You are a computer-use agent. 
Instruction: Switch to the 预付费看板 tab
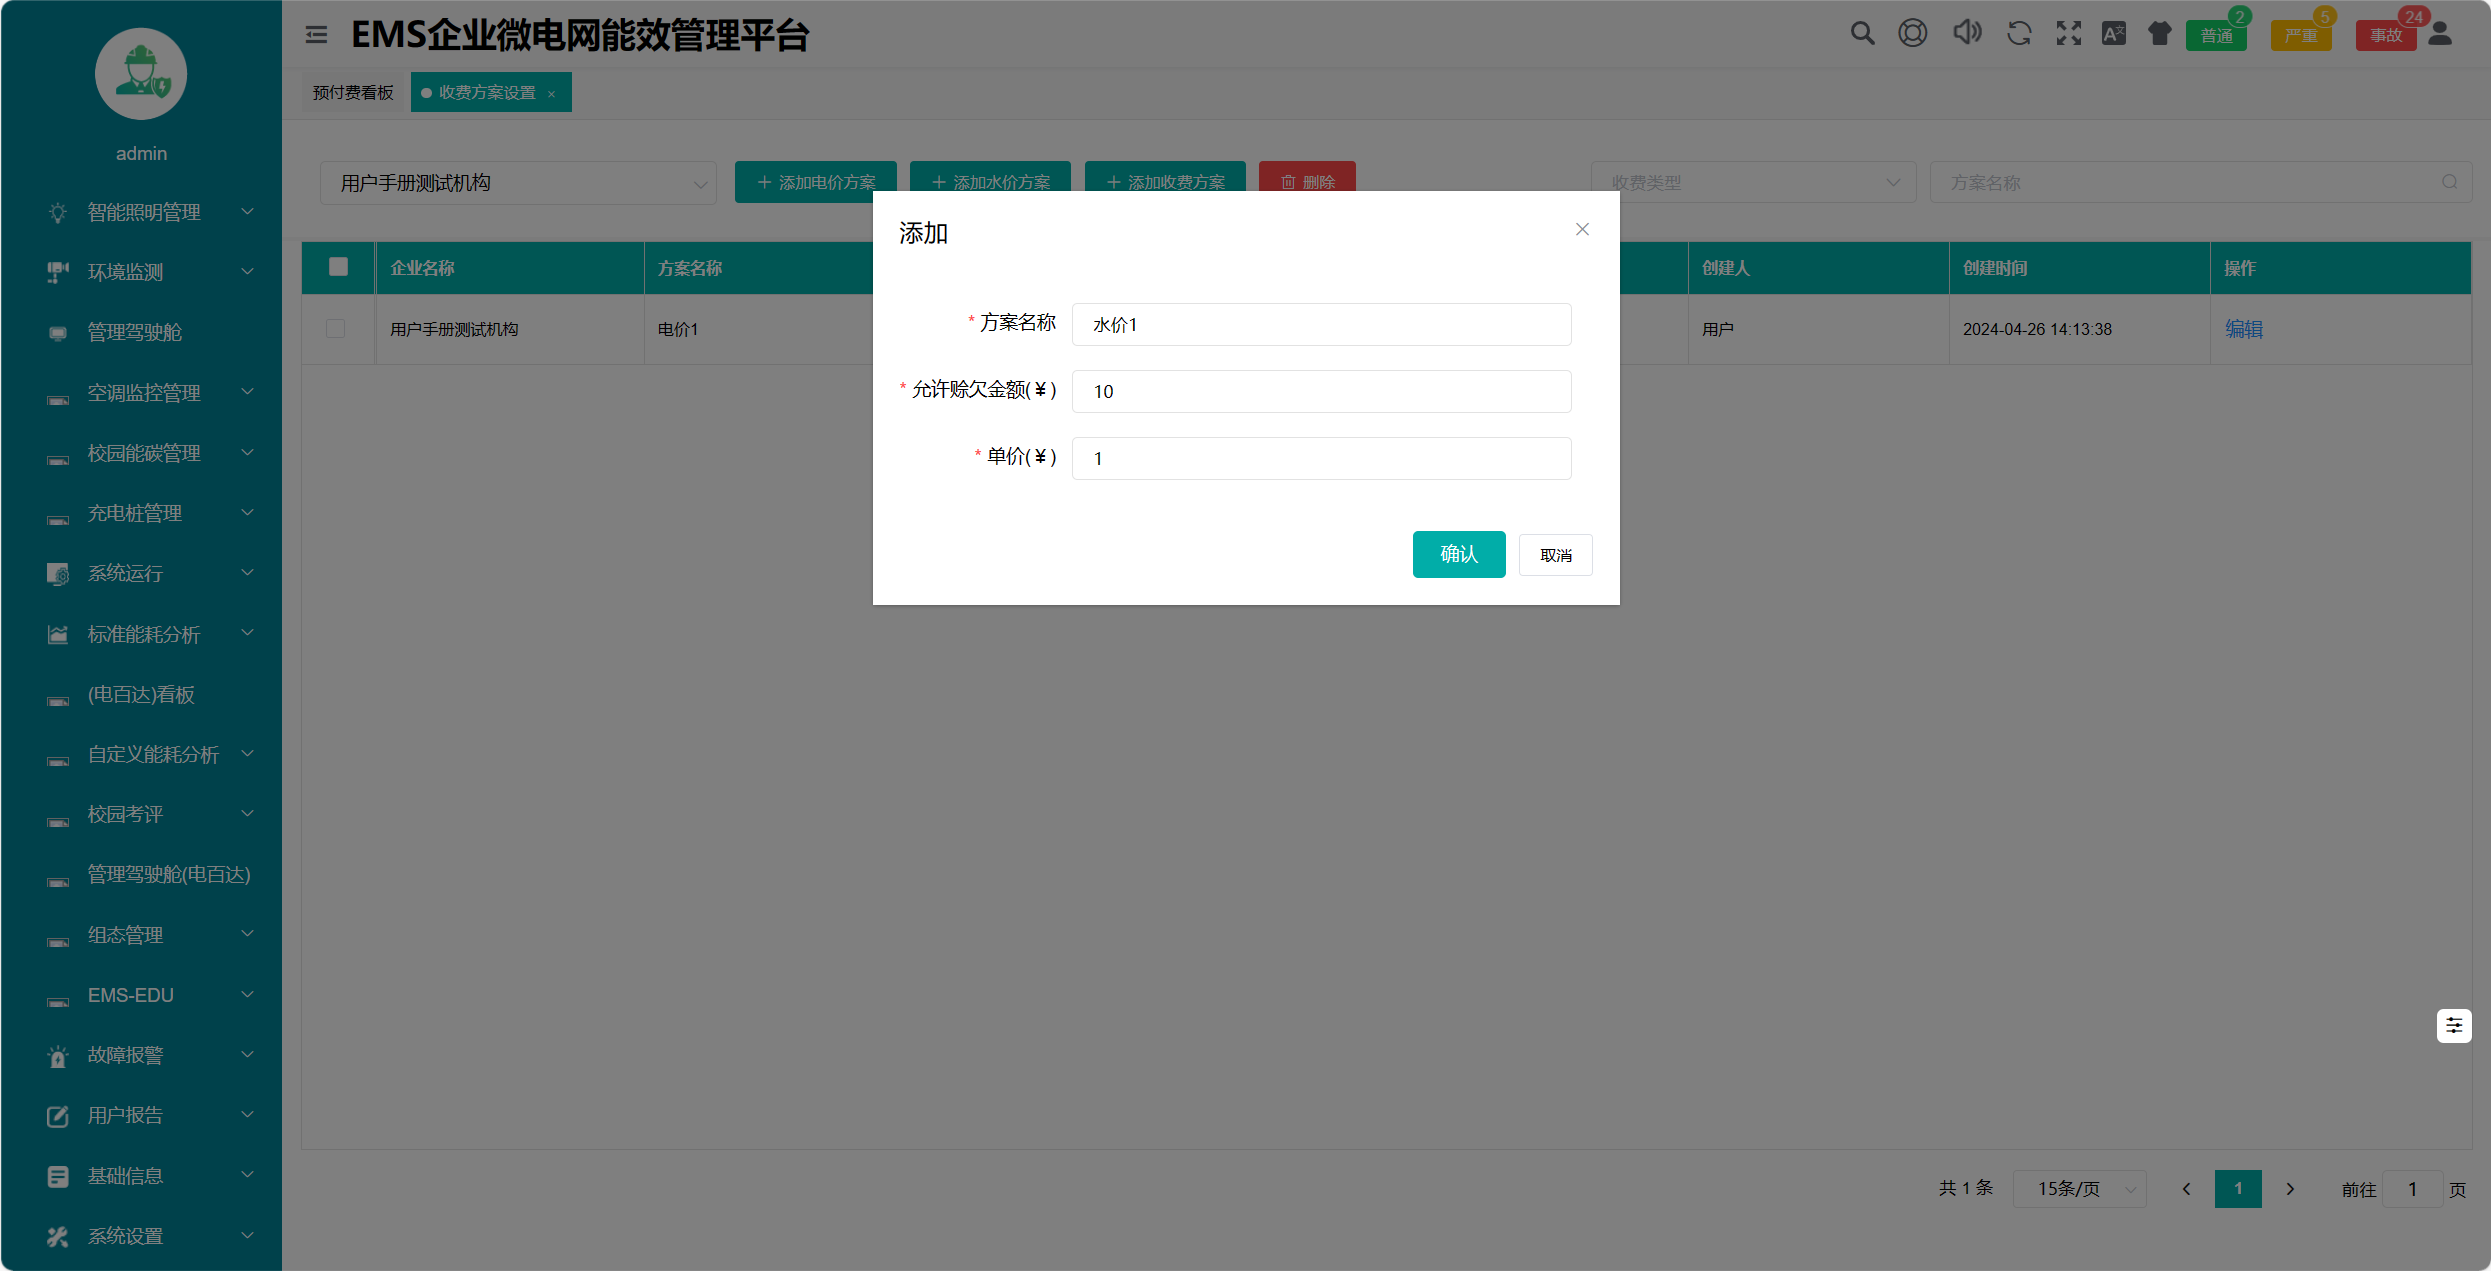pos(353,92)
